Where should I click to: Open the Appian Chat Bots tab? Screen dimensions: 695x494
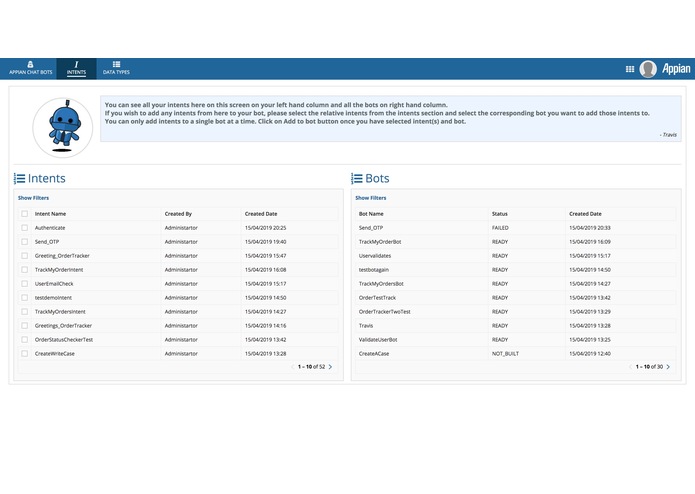click(31, 68)
